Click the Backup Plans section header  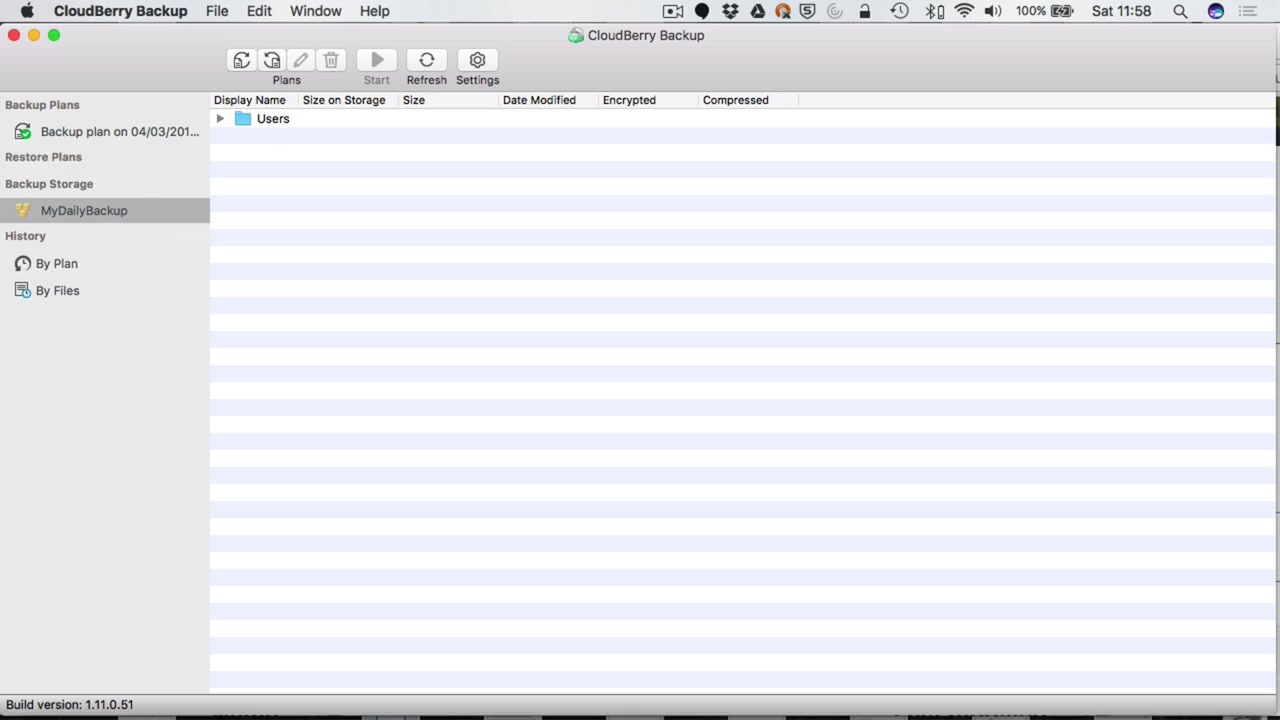click(42, 105)
